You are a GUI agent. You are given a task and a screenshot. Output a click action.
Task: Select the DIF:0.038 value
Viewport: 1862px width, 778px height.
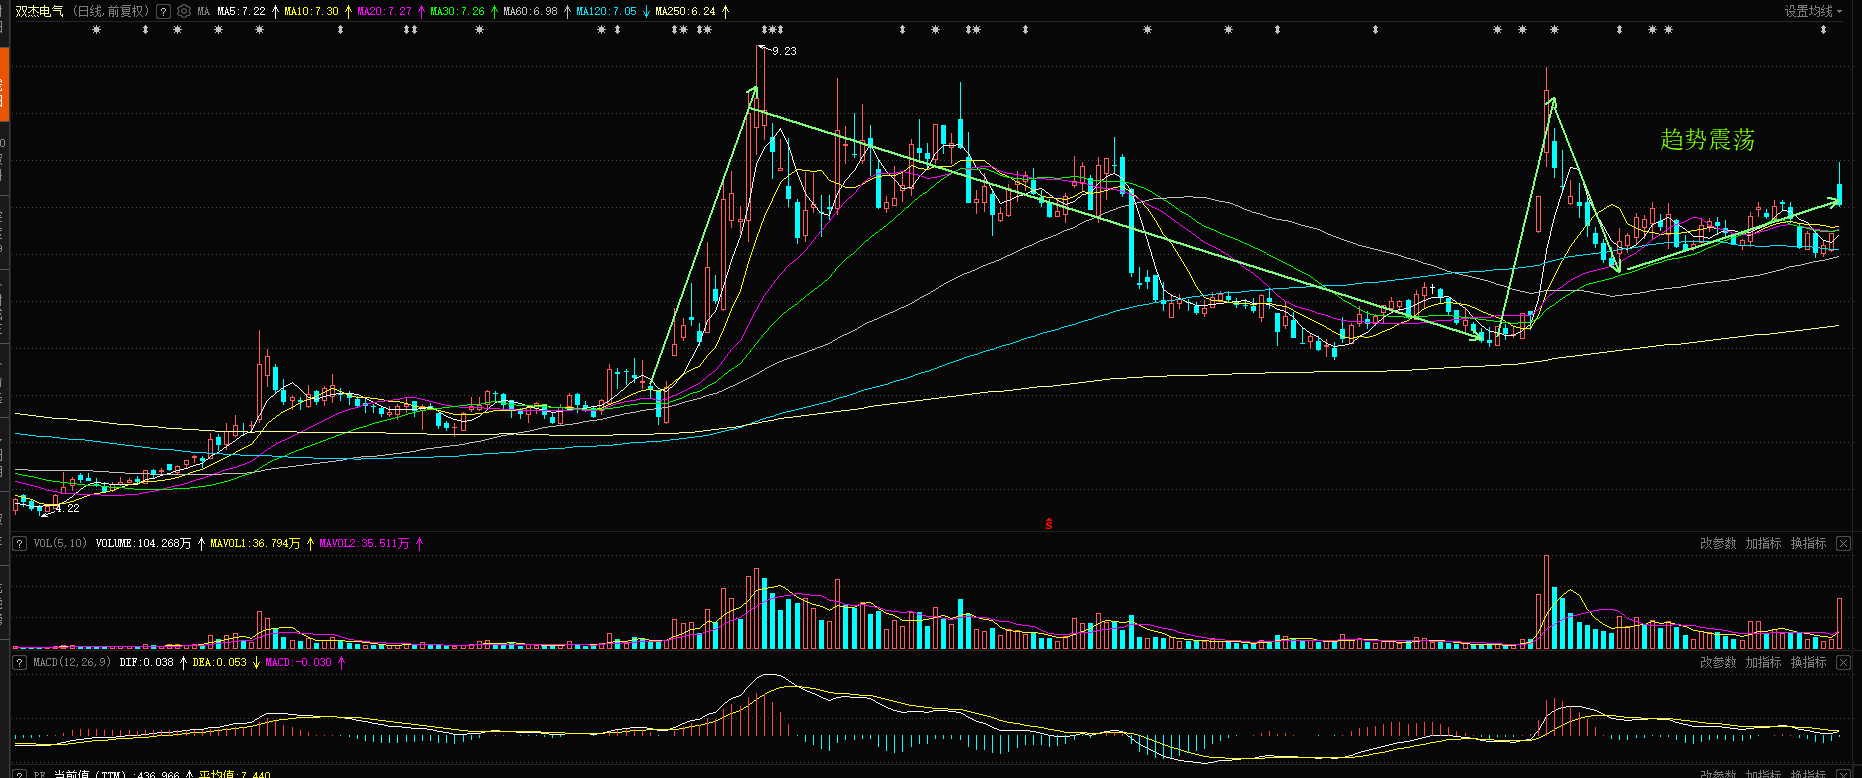coord(146,663)
